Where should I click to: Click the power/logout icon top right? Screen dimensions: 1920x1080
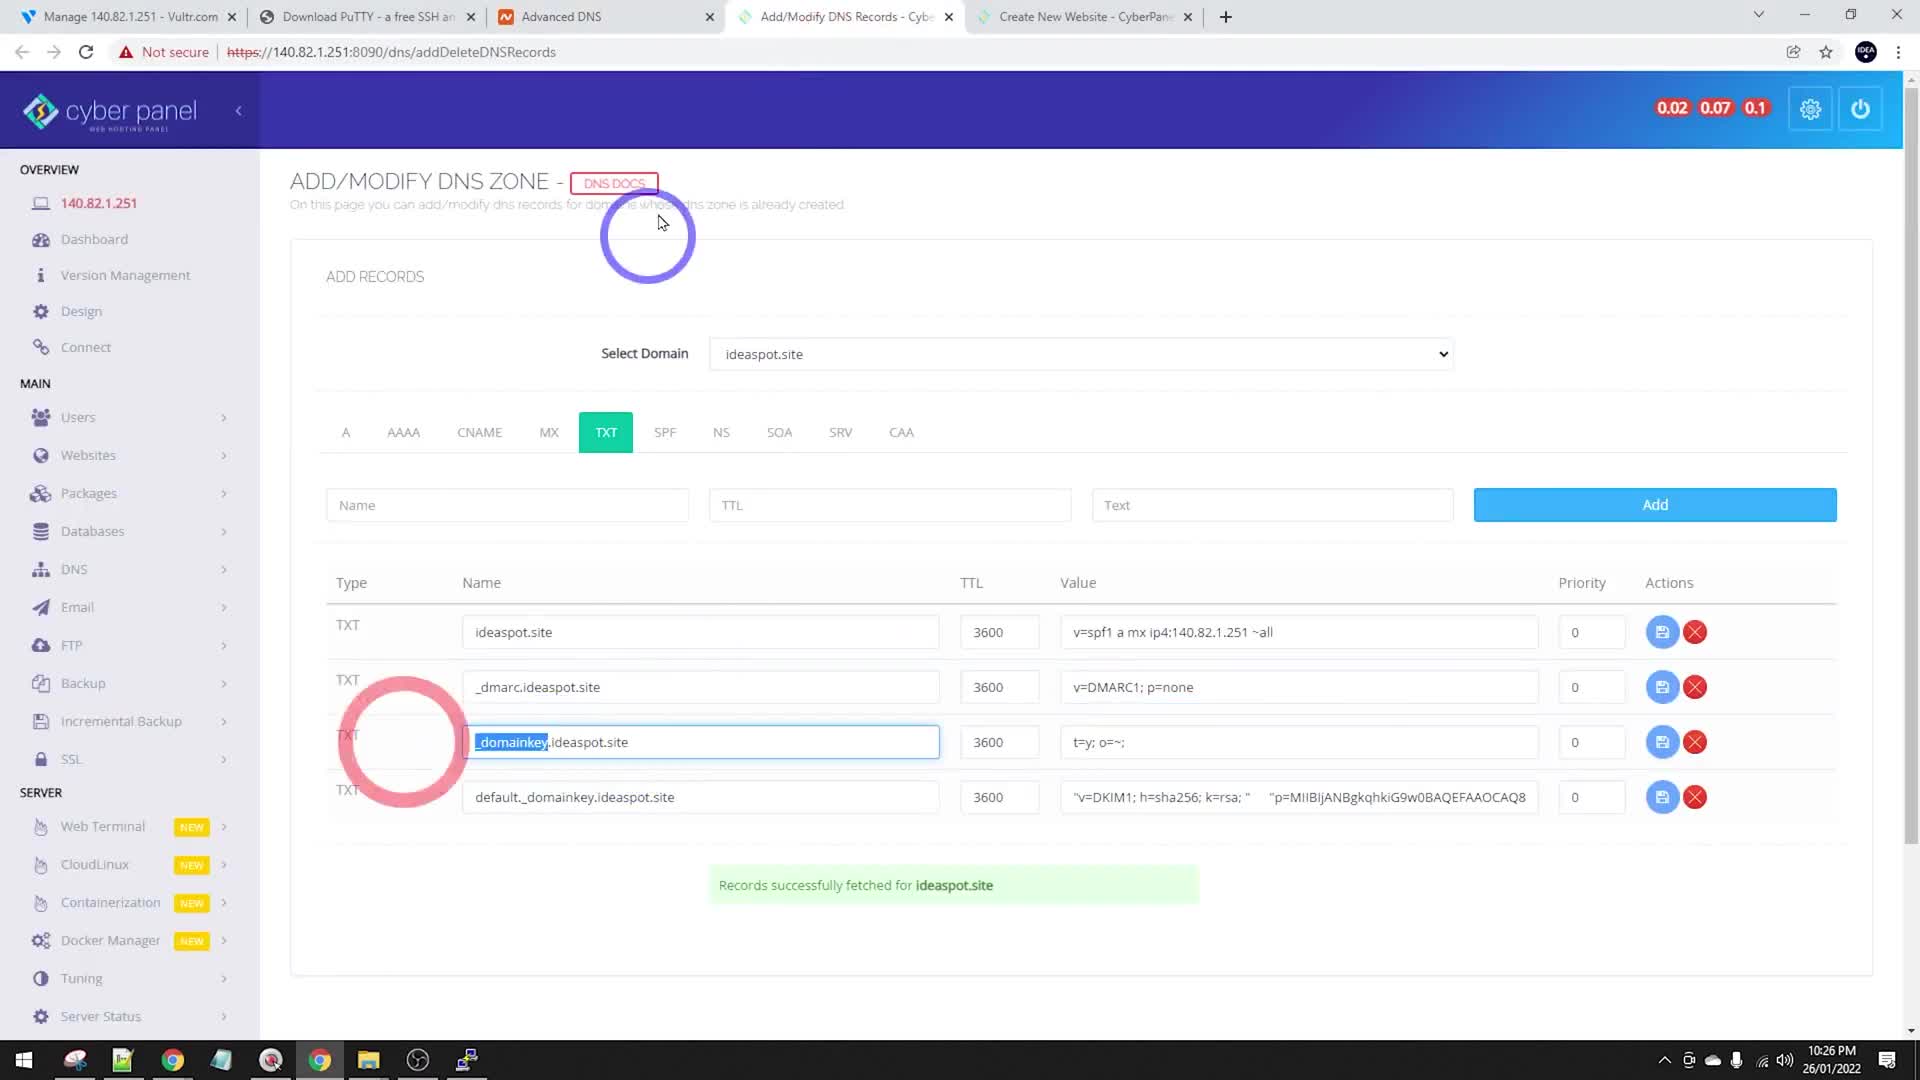1860,109
